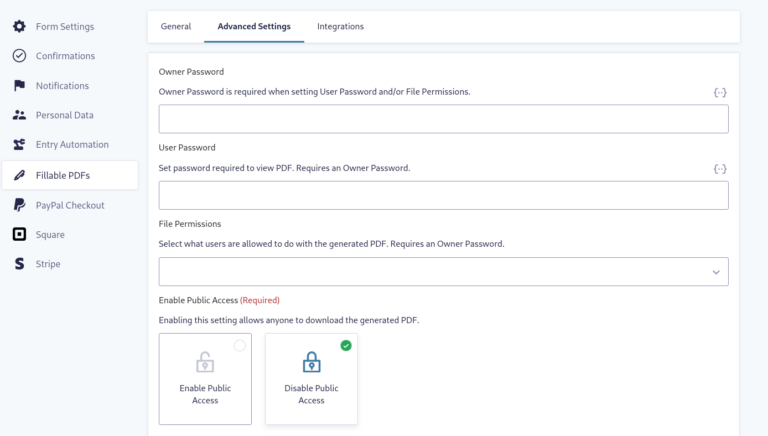Click the Confirmations checkmark icon
Screen dimensions: 768x436
point(19,56)
